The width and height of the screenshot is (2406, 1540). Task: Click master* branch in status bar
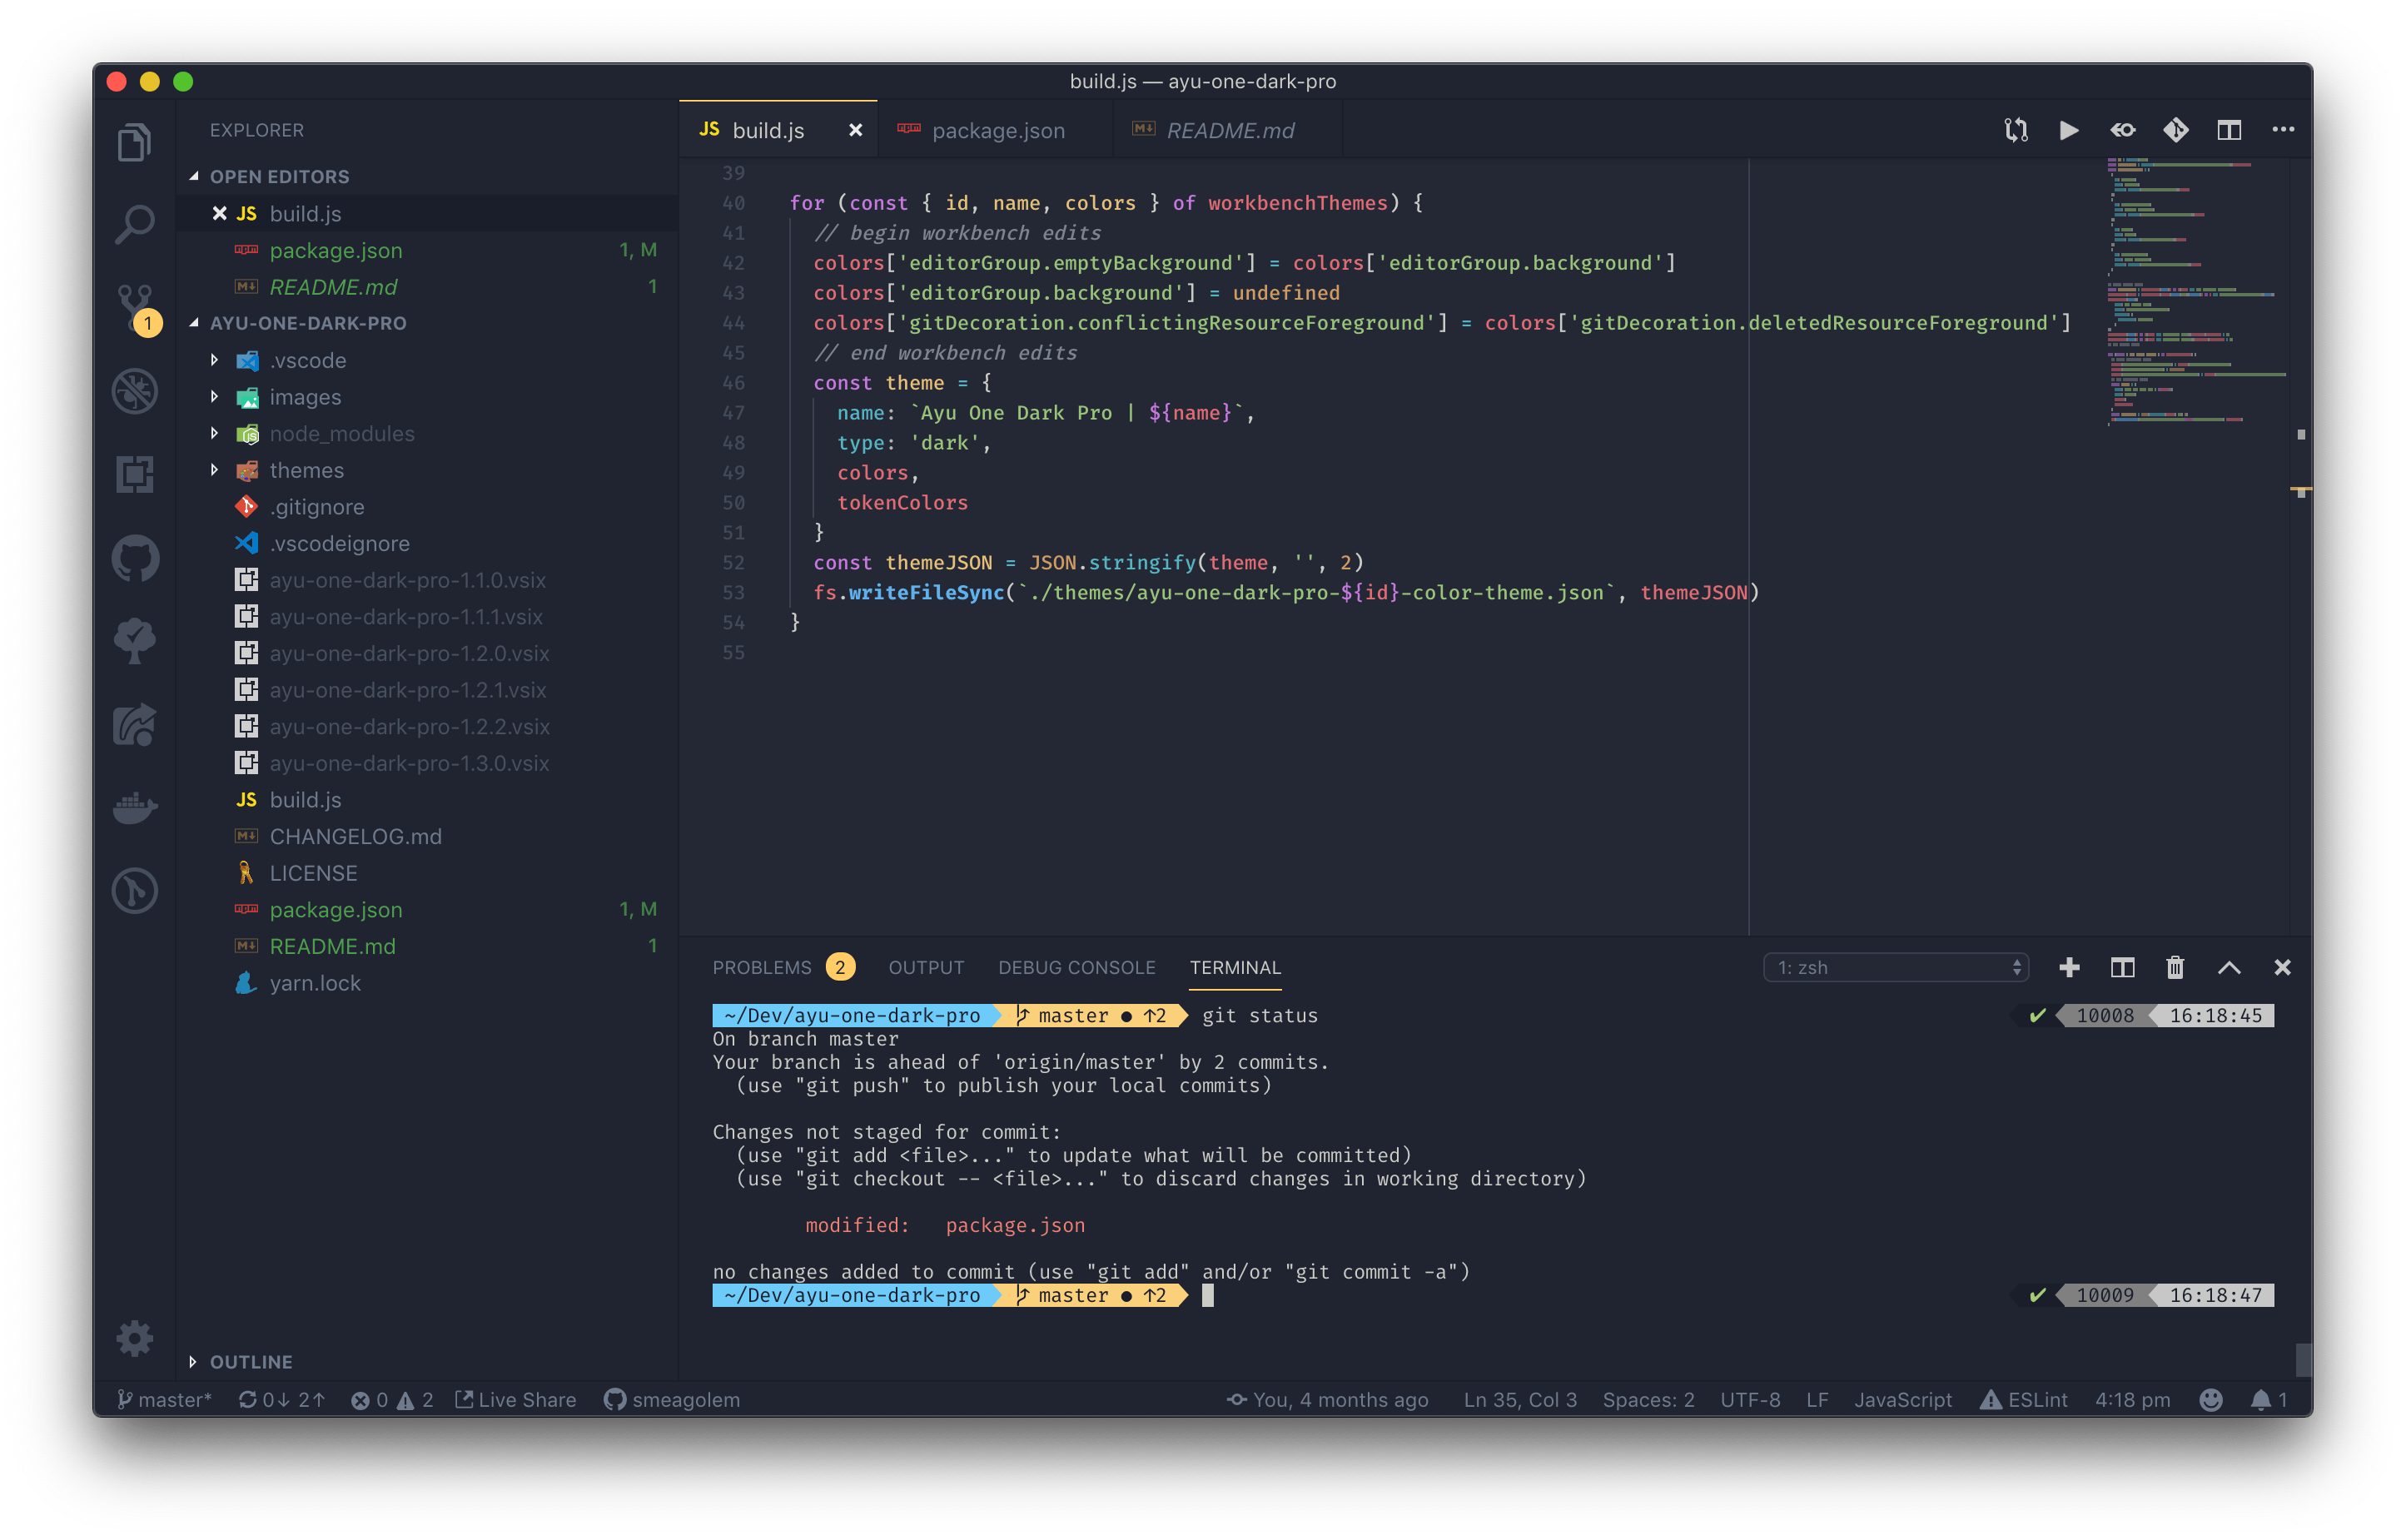pyautogui.click(x=165, y=1399)
